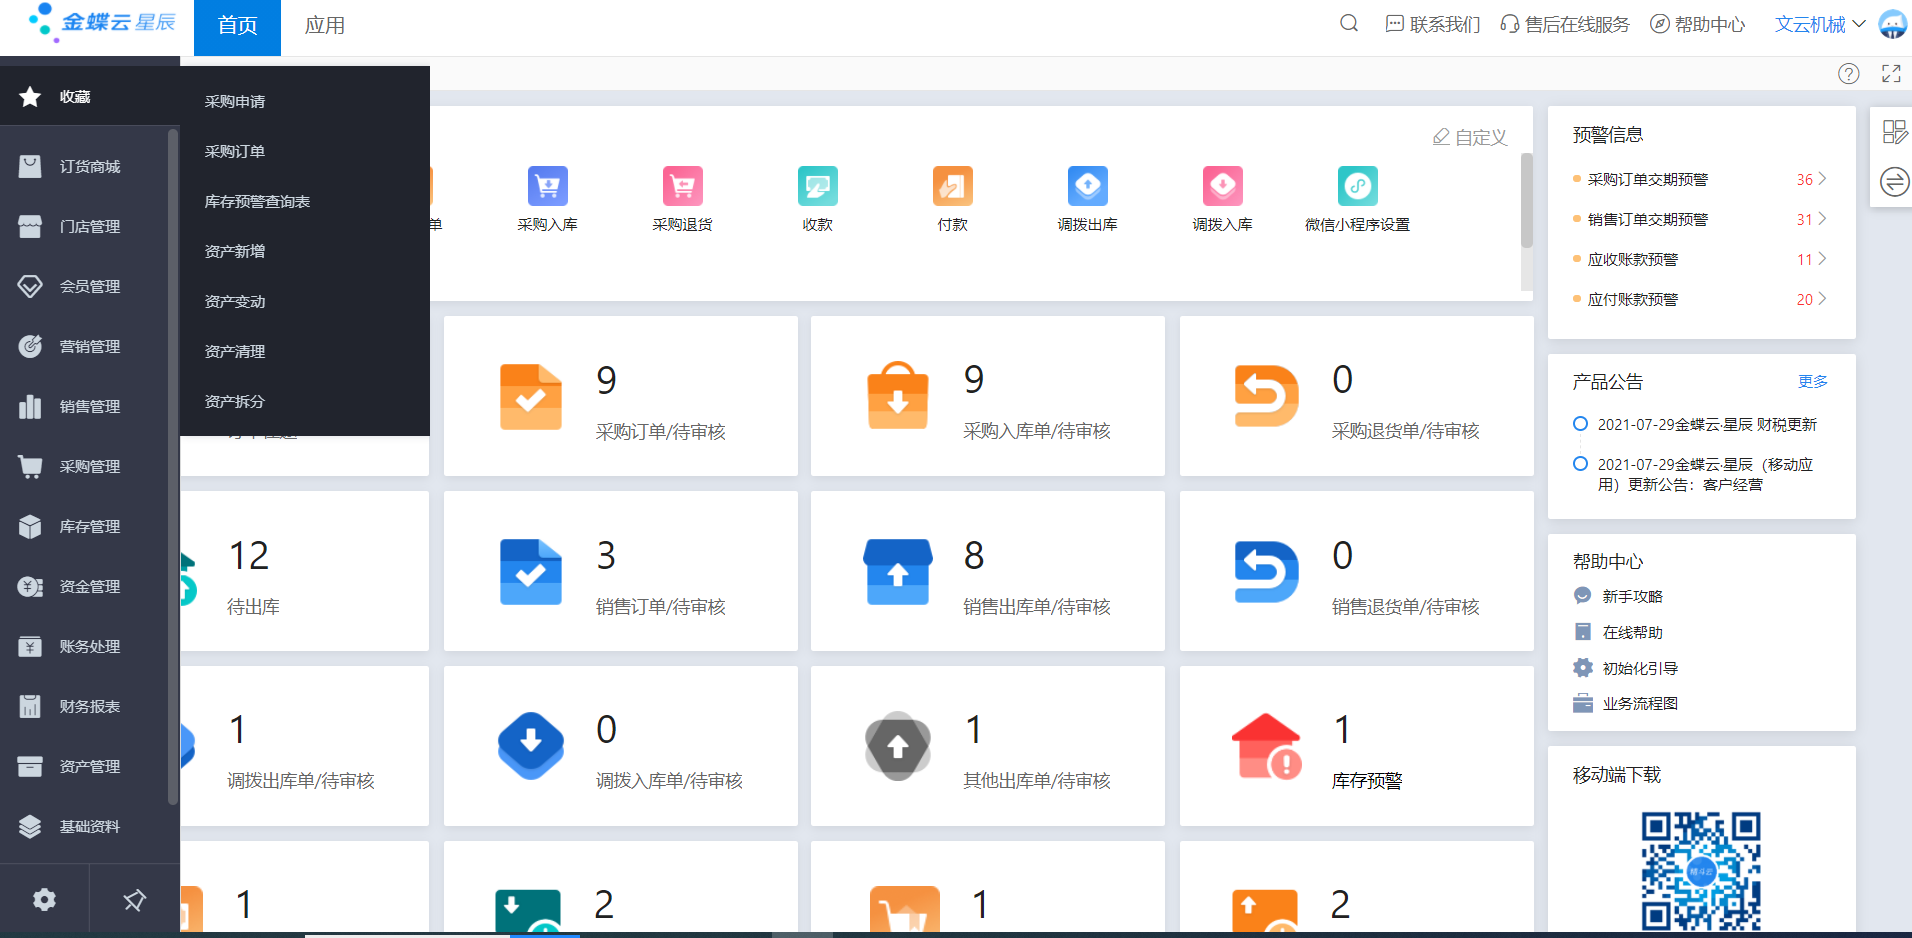
Task: Click the 收款 shortcut icon
Action: click(x=817, y=187)
